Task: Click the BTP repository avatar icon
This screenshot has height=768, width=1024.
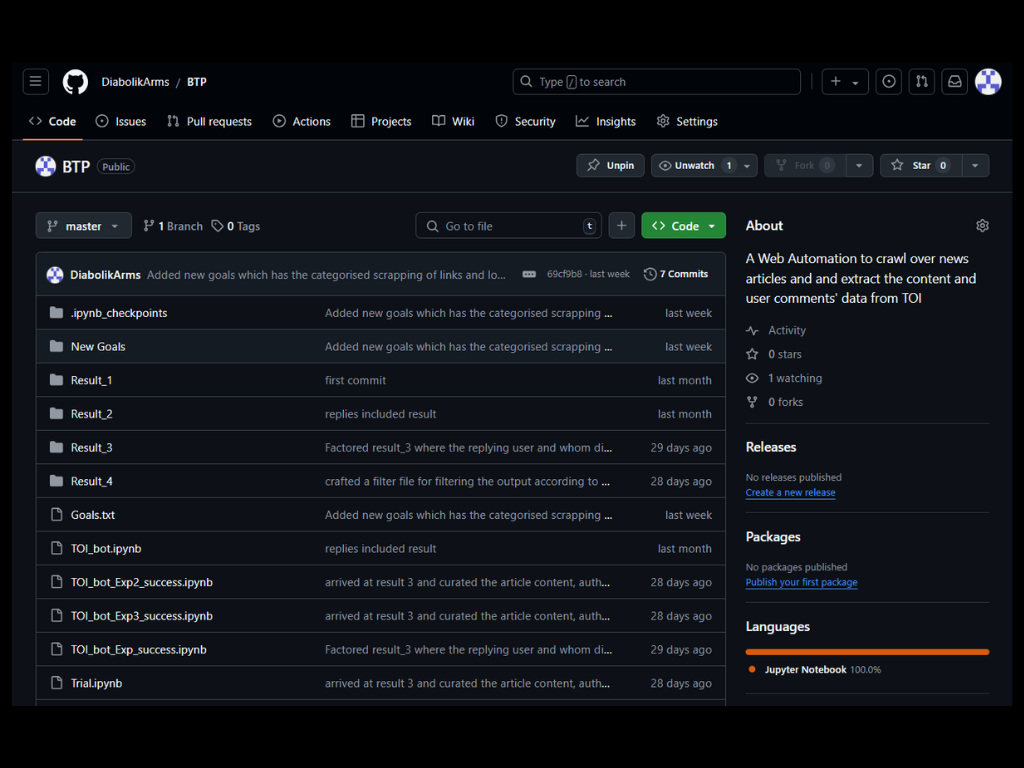Action: 46,167
